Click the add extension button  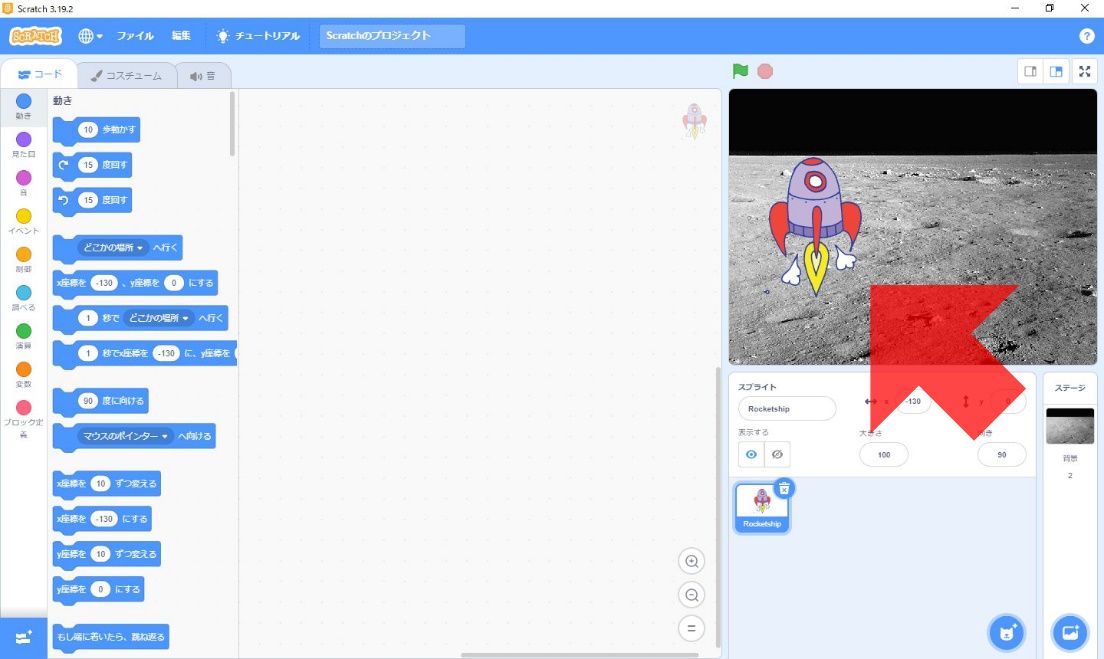(x=23, y=638)
